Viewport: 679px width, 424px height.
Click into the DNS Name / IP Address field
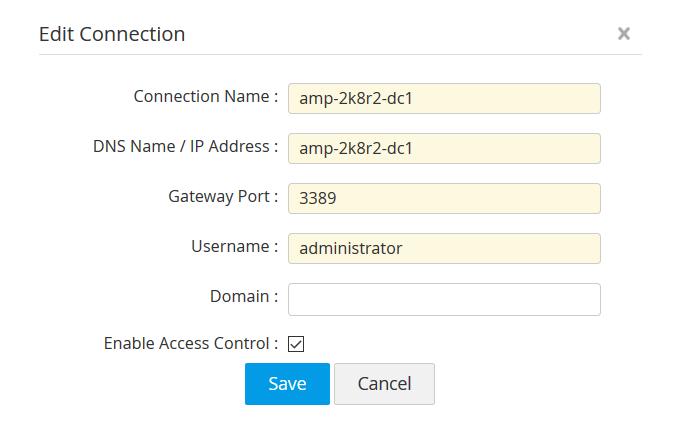pos(500,149)
